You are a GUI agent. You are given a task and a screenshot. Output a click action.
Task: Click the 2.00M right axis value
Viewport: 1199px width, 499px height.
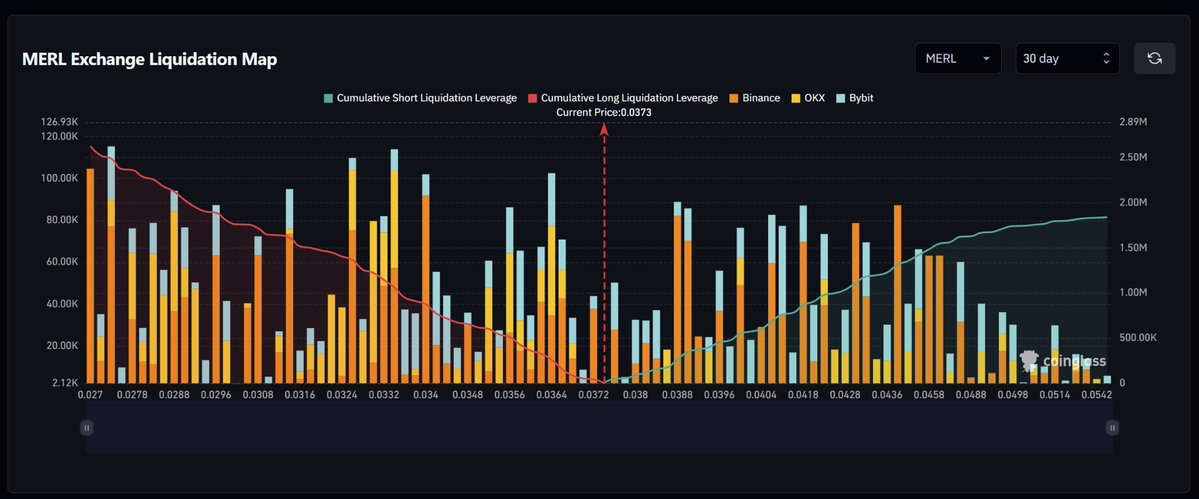1132,203
